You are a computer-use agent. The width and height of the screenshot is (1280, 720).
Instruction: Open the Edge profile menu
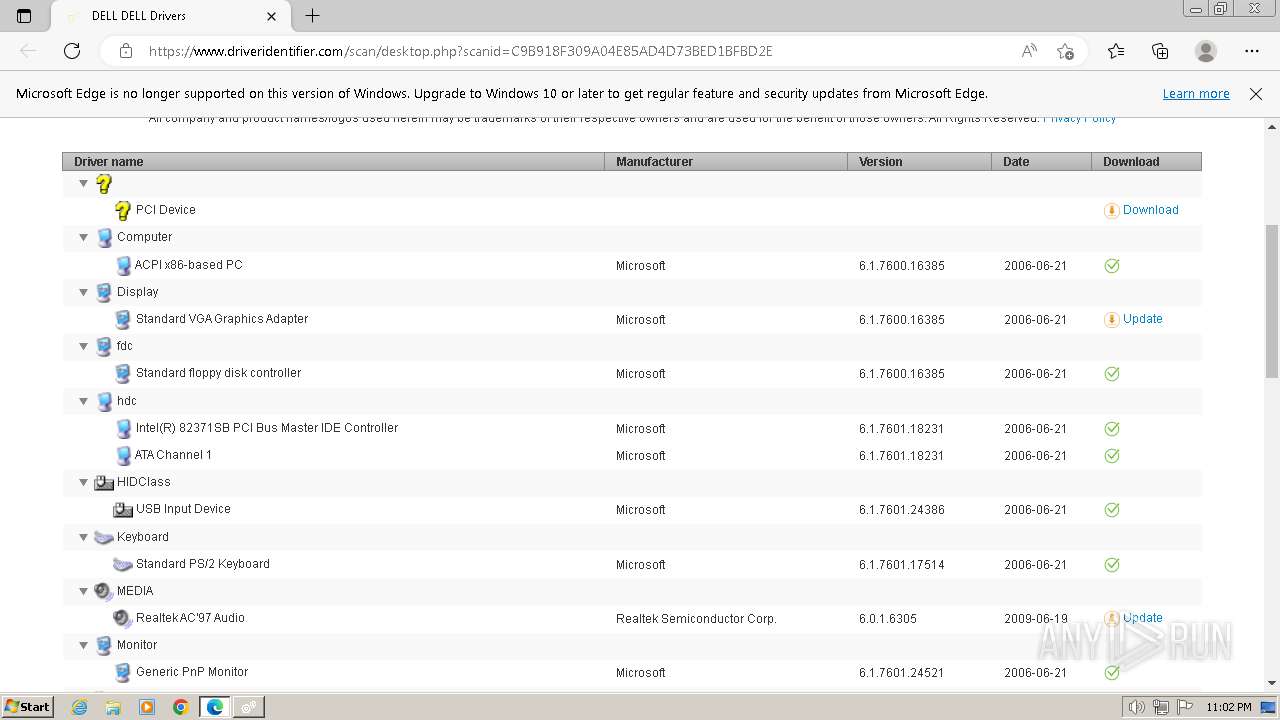tap(1206, 51)
